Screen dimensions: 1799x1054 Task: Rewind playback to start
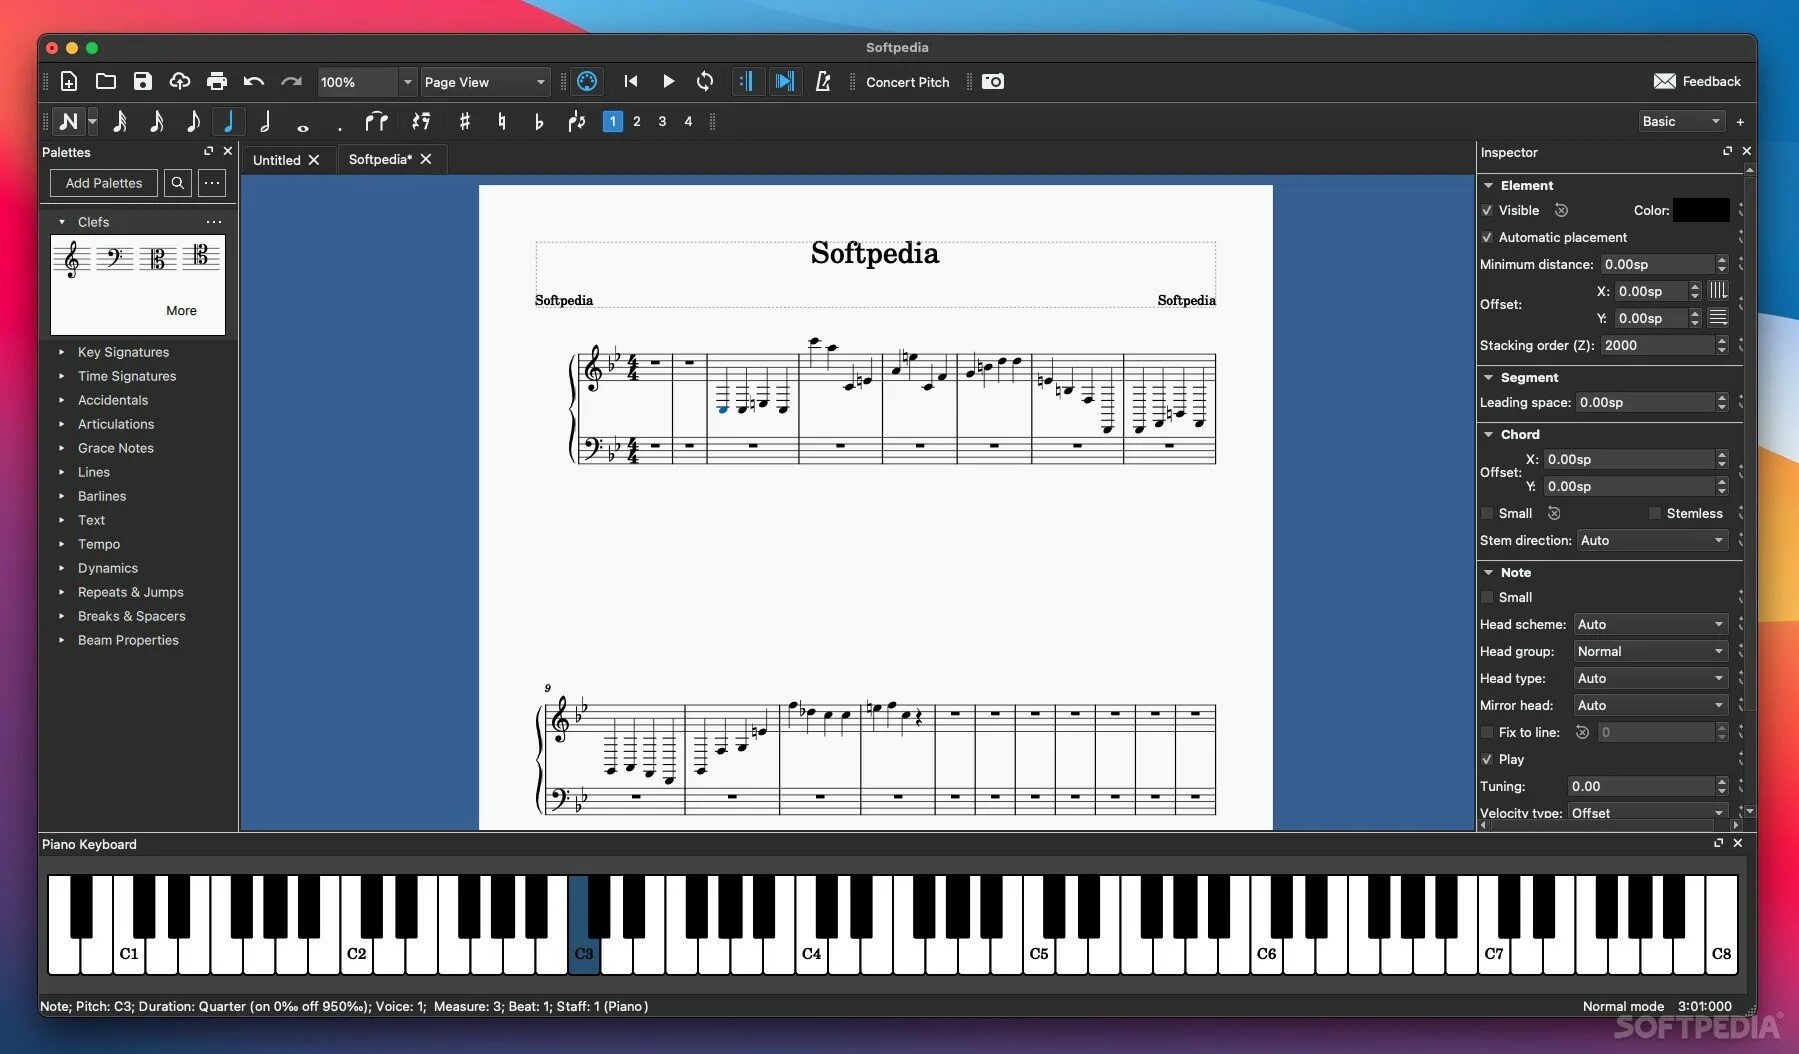point(631,82)
